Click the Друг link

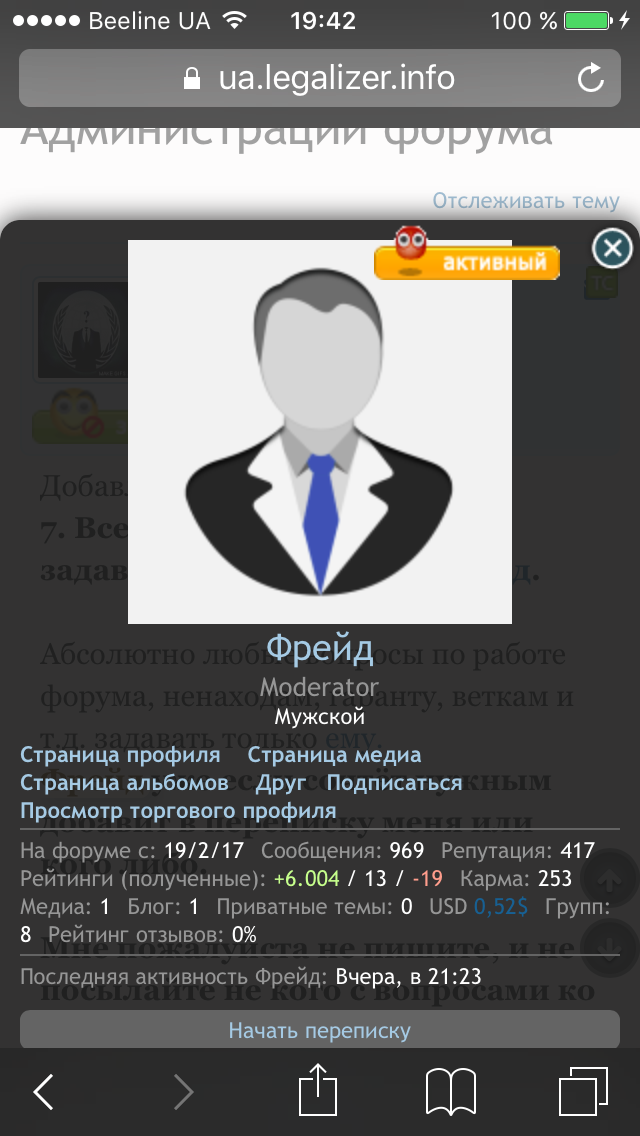281,782
